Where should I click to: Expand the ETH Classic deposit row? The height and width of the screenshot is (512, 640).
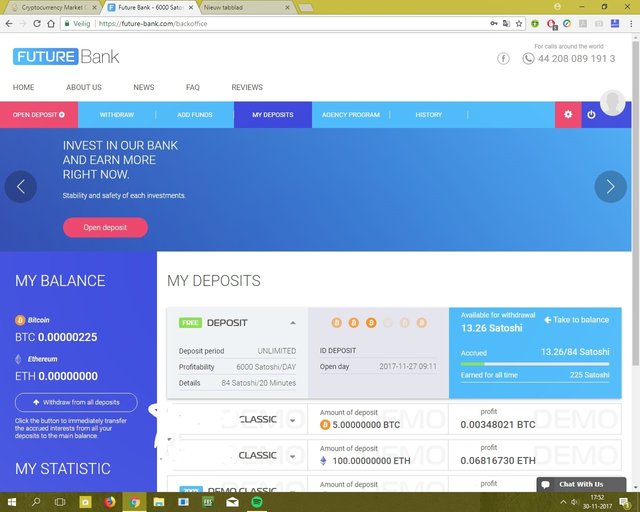coord(293,456)
